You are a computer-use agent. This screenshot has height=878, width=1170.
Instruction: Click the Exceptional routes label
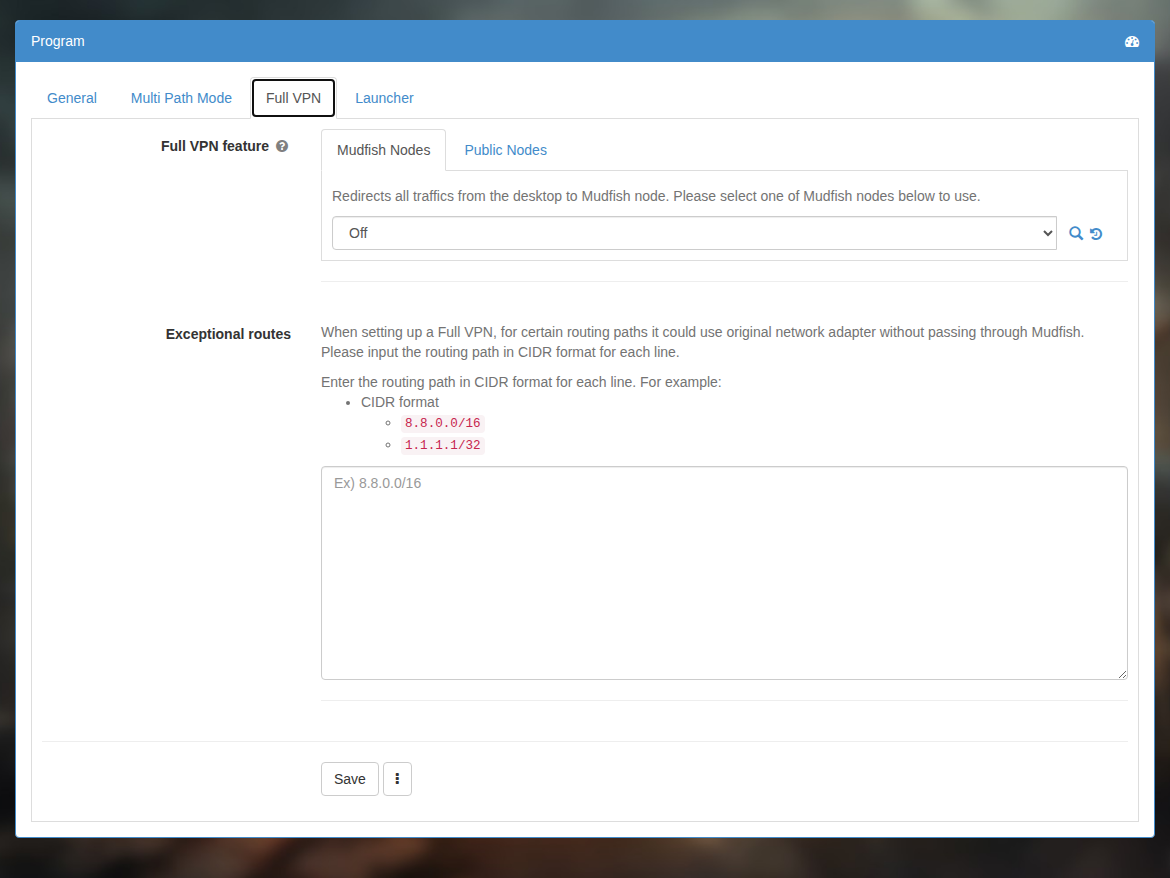click(228, 334)
